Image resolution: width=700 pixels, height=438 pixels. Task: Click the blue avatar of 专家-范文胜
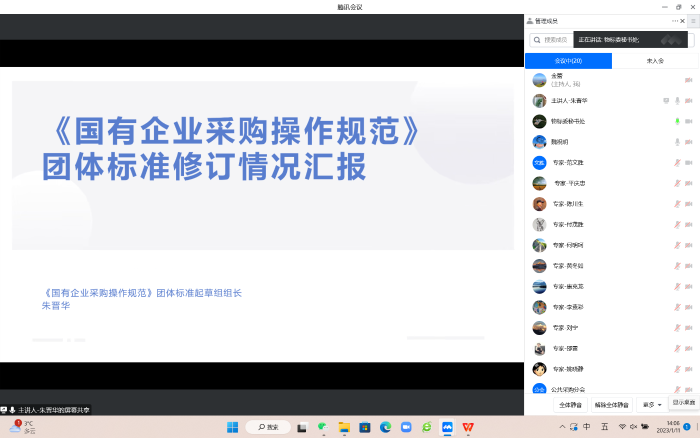pyautogui.click(x=539, y=163)
